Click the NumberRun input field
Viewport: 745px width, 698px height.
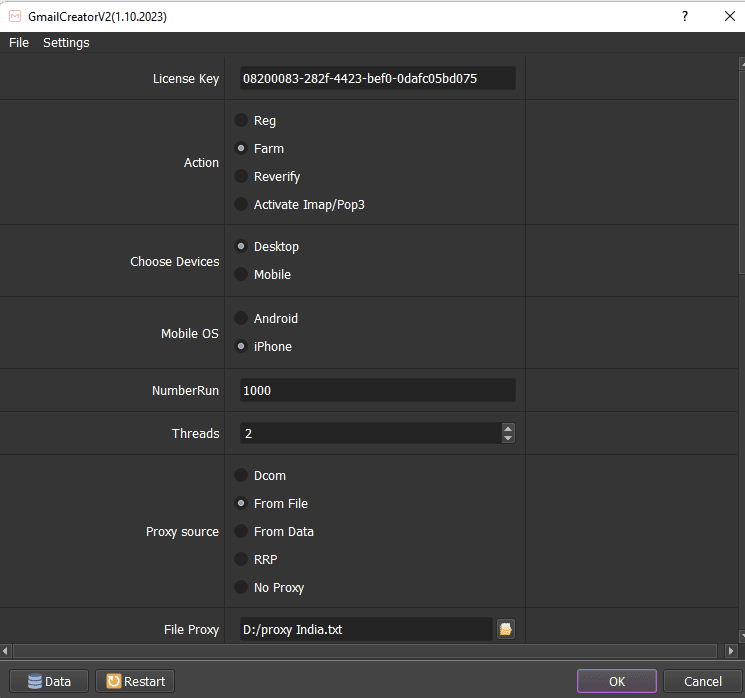tap(378, 390)
